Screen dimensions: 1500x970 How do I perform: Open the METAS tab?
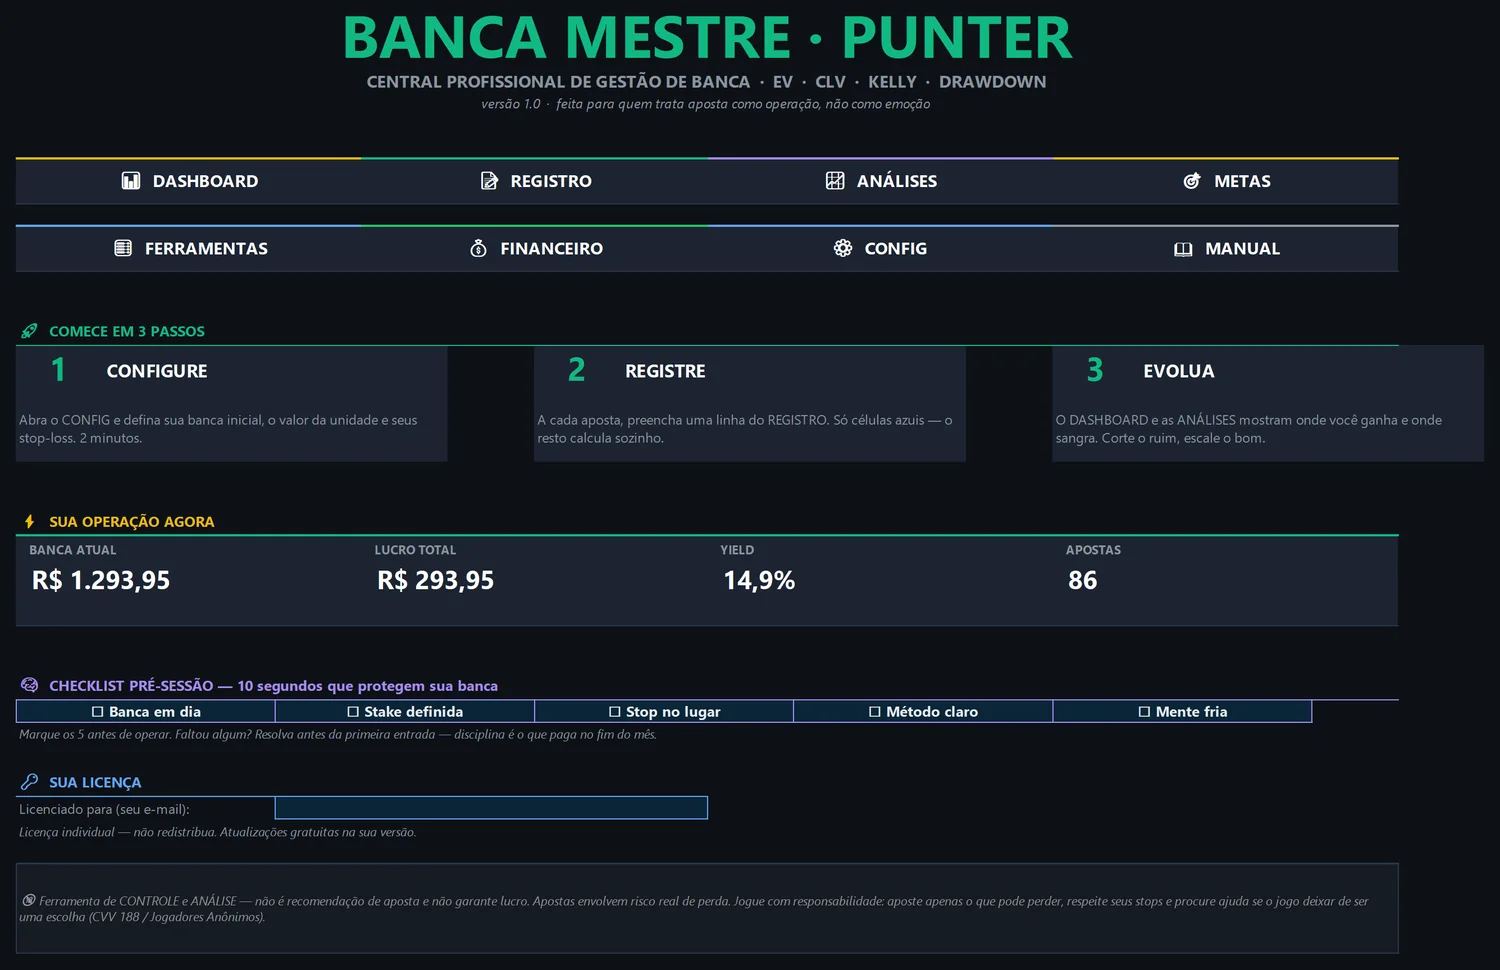tap(1226, 181)
